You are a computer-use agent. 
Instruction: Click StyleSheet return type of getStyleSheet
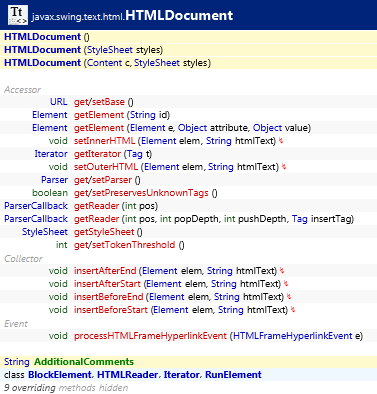point(45,232)
